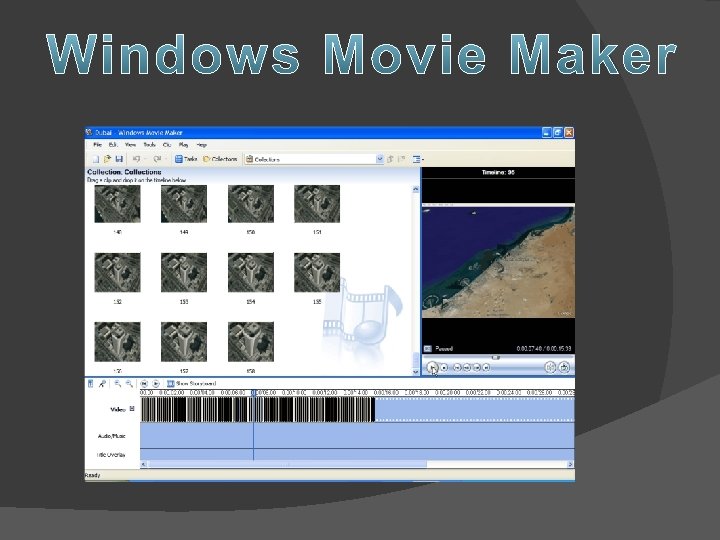Screen dimensions: 720x540
Task: Click the video clips on Video track
Action: click(258, 410)
